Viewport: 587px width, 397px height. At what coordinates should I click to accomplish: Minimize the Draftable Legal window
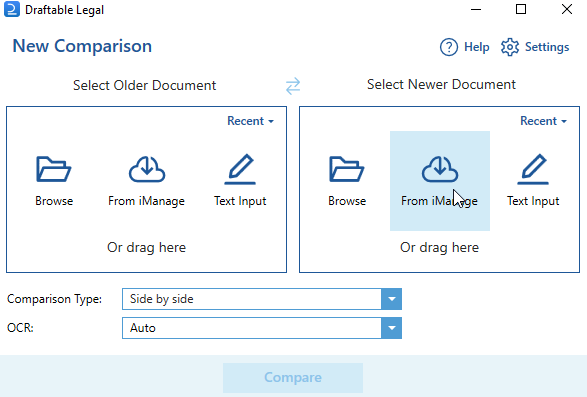tap(476, 9)
